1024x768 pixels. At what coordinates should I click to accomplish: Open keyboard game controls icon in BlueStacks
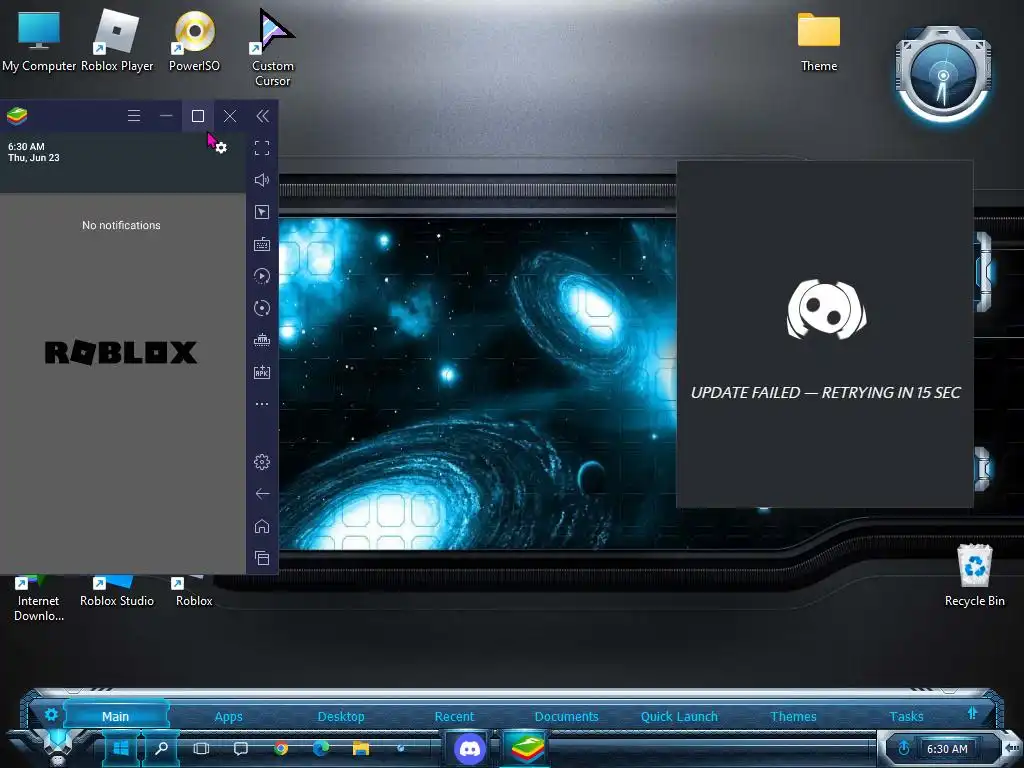click(x=262, y=244)
